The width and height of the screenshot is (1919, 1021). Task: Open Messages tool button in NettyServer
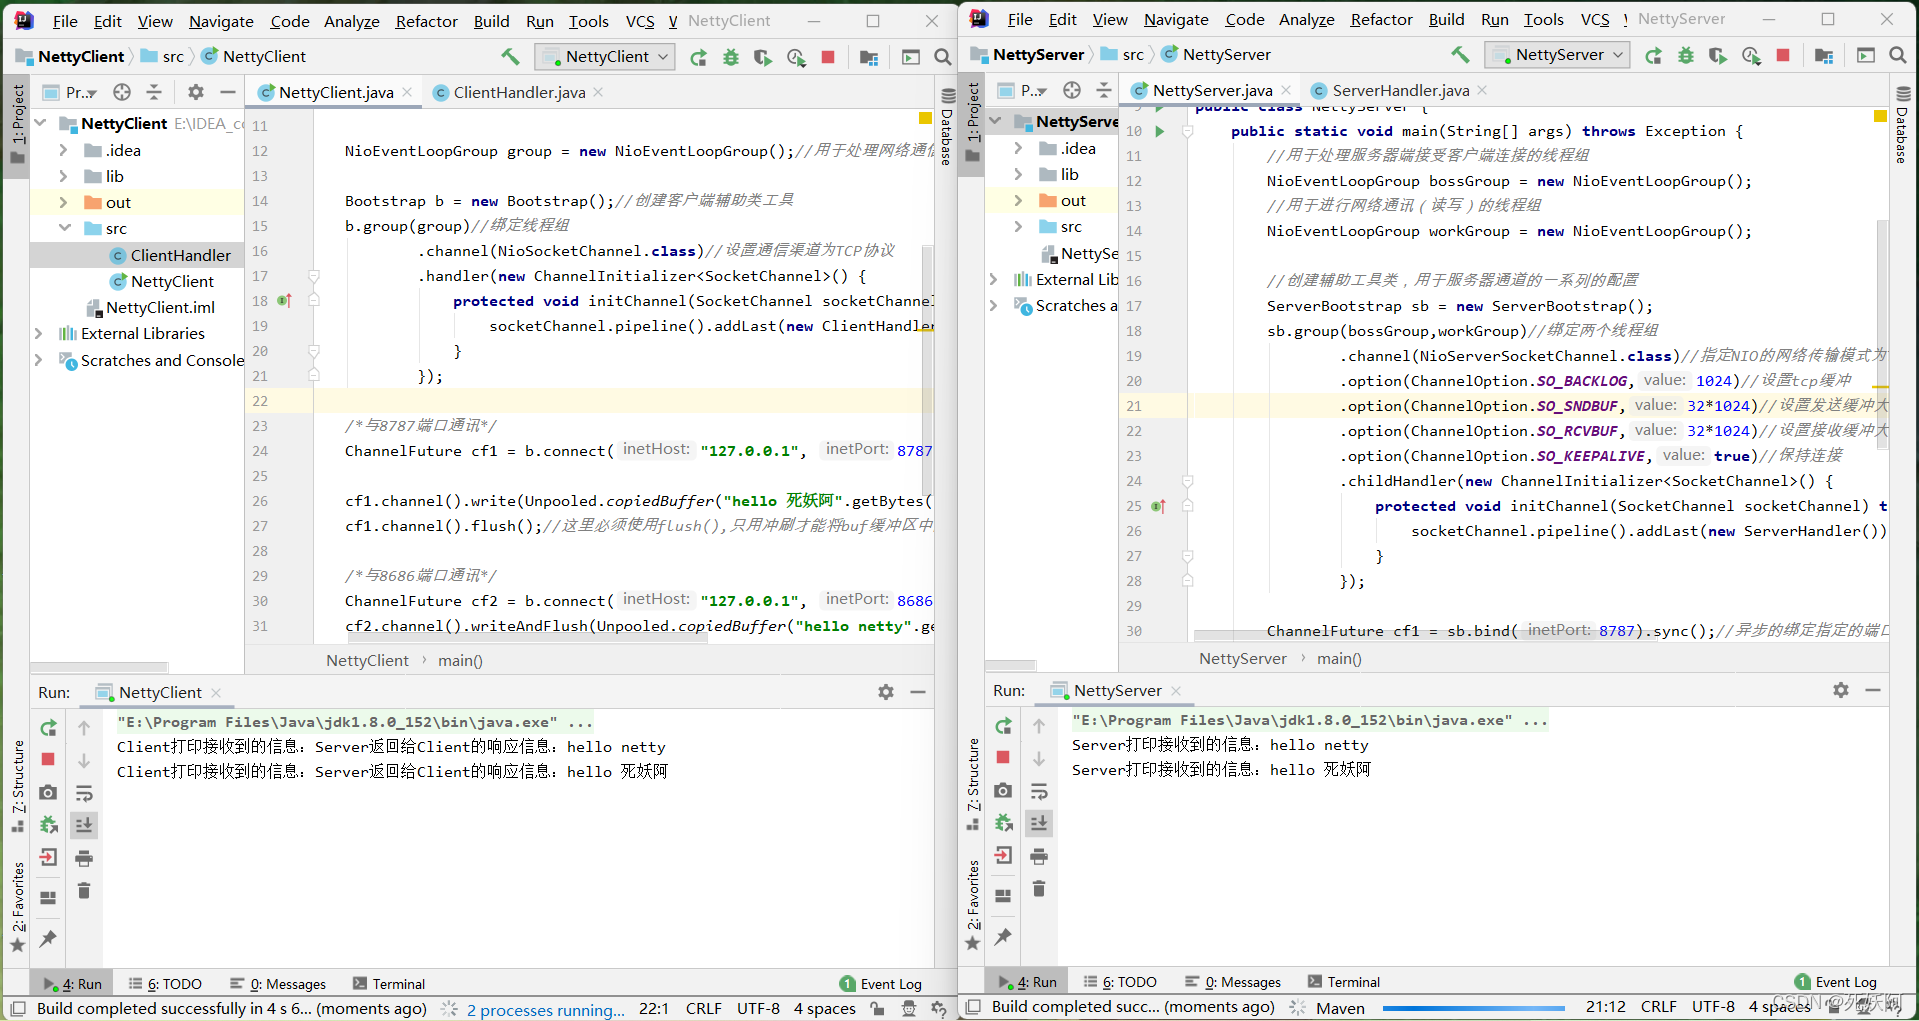click(1233, 982)
